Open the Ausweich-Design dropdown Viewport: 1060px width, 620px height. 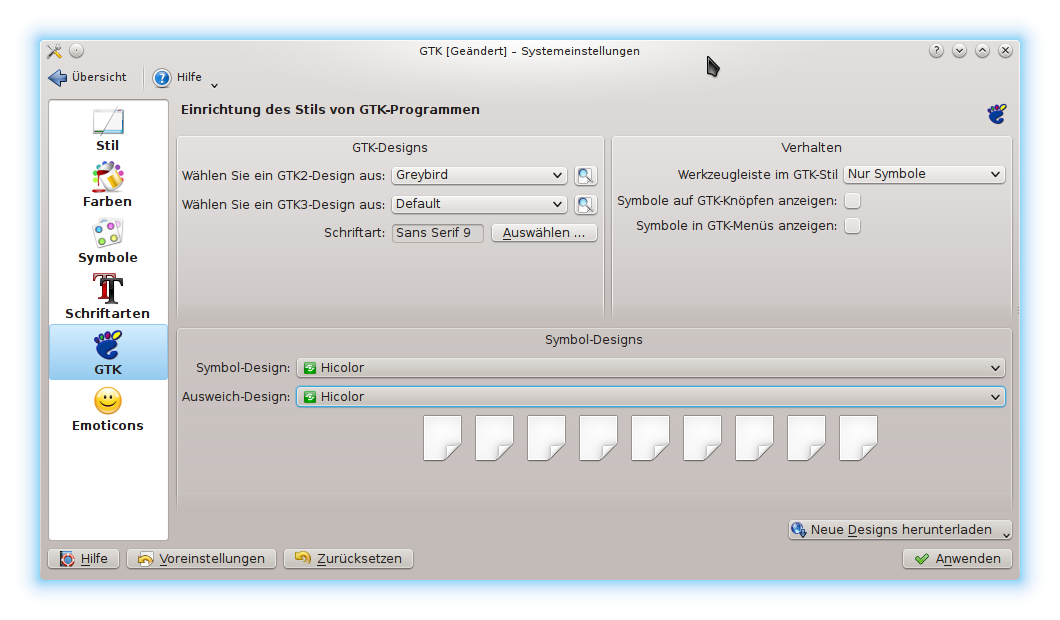(x=651, y=397)
